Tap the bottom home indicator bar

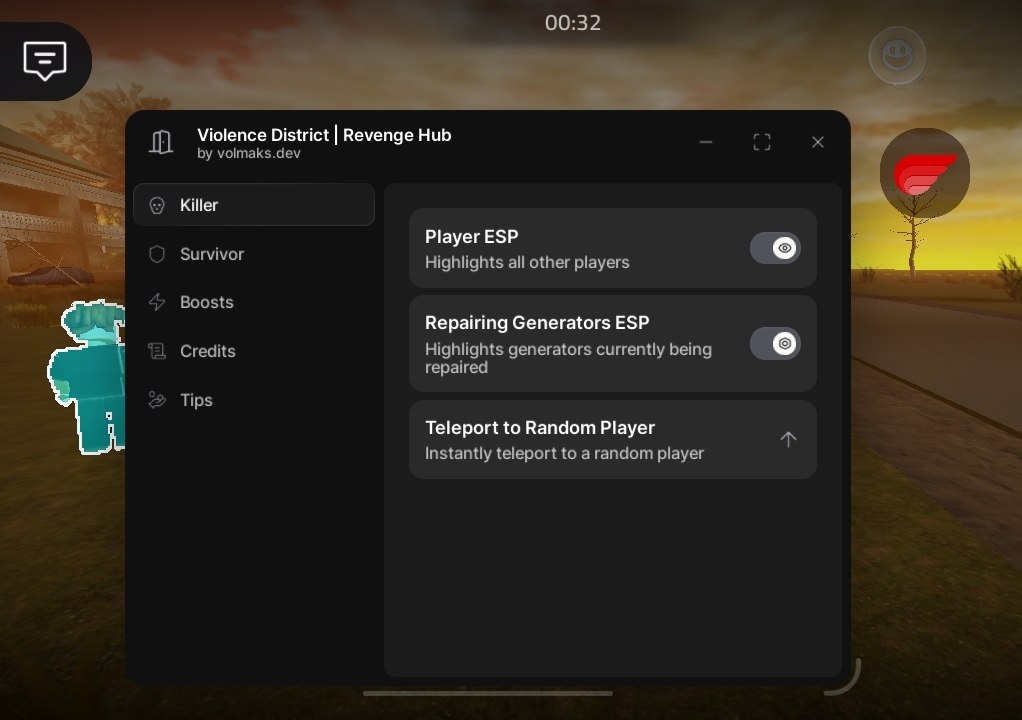point(488,692)
